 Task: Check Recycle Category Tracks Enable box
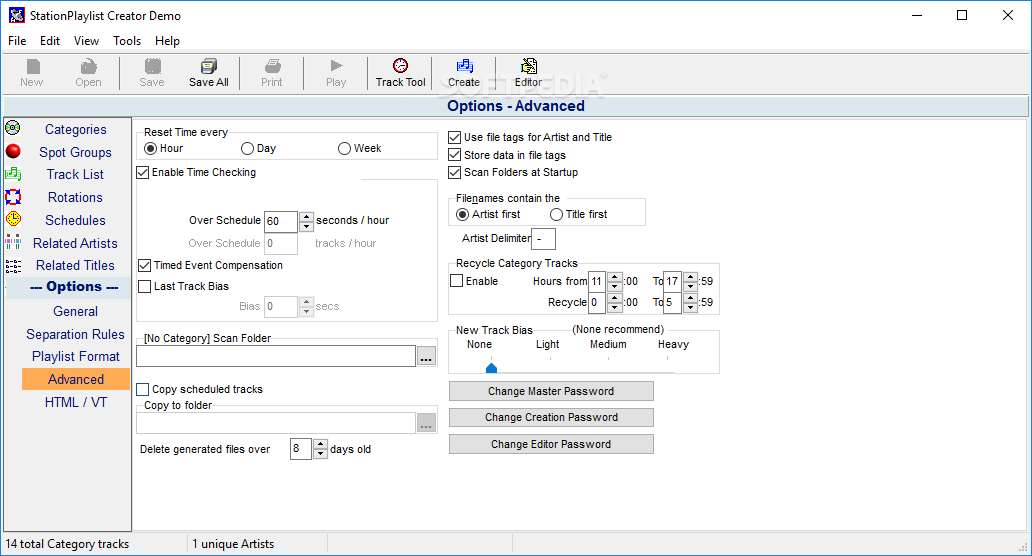click(x=457, y=281)
